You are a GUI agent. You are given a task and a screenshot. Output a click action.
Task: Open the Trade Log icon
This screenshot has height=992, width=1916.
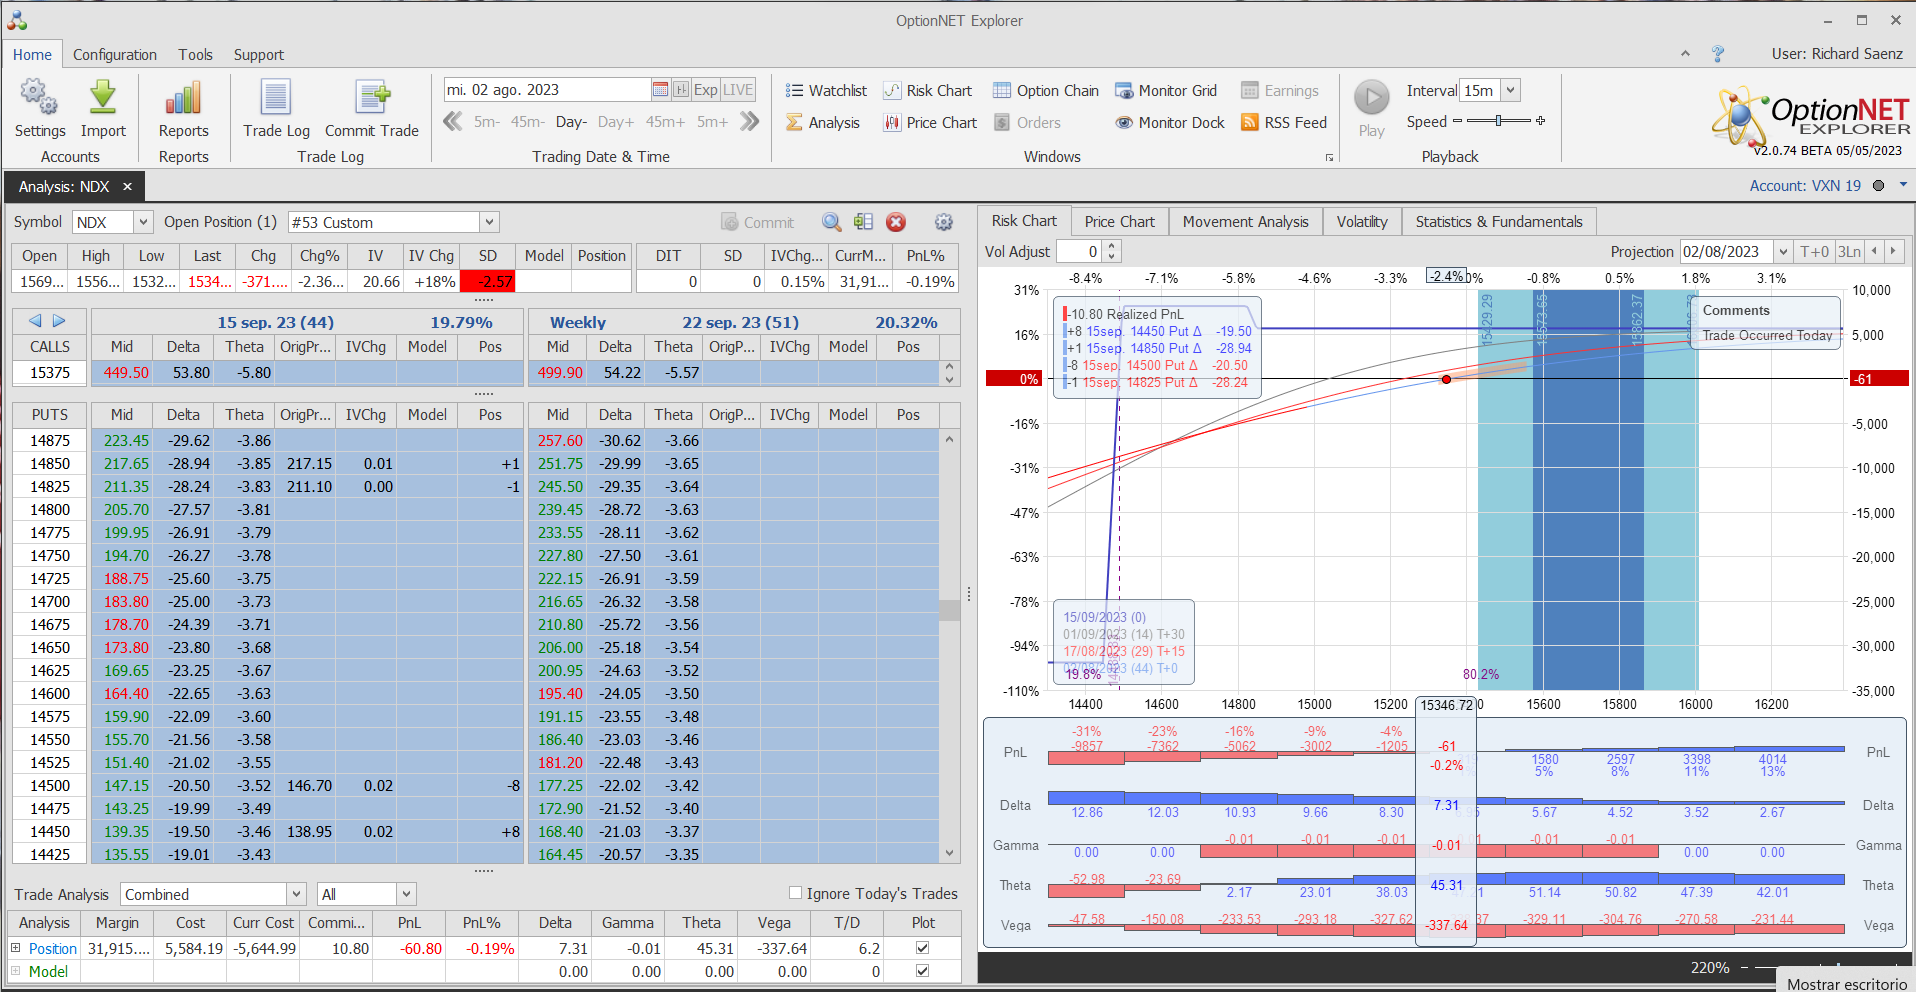point(276,98)
